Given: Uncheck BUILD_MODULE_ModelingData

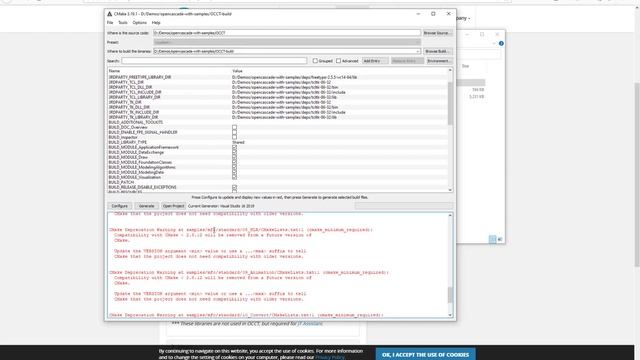Looking at the screenshot, I should tap(234, 172).
